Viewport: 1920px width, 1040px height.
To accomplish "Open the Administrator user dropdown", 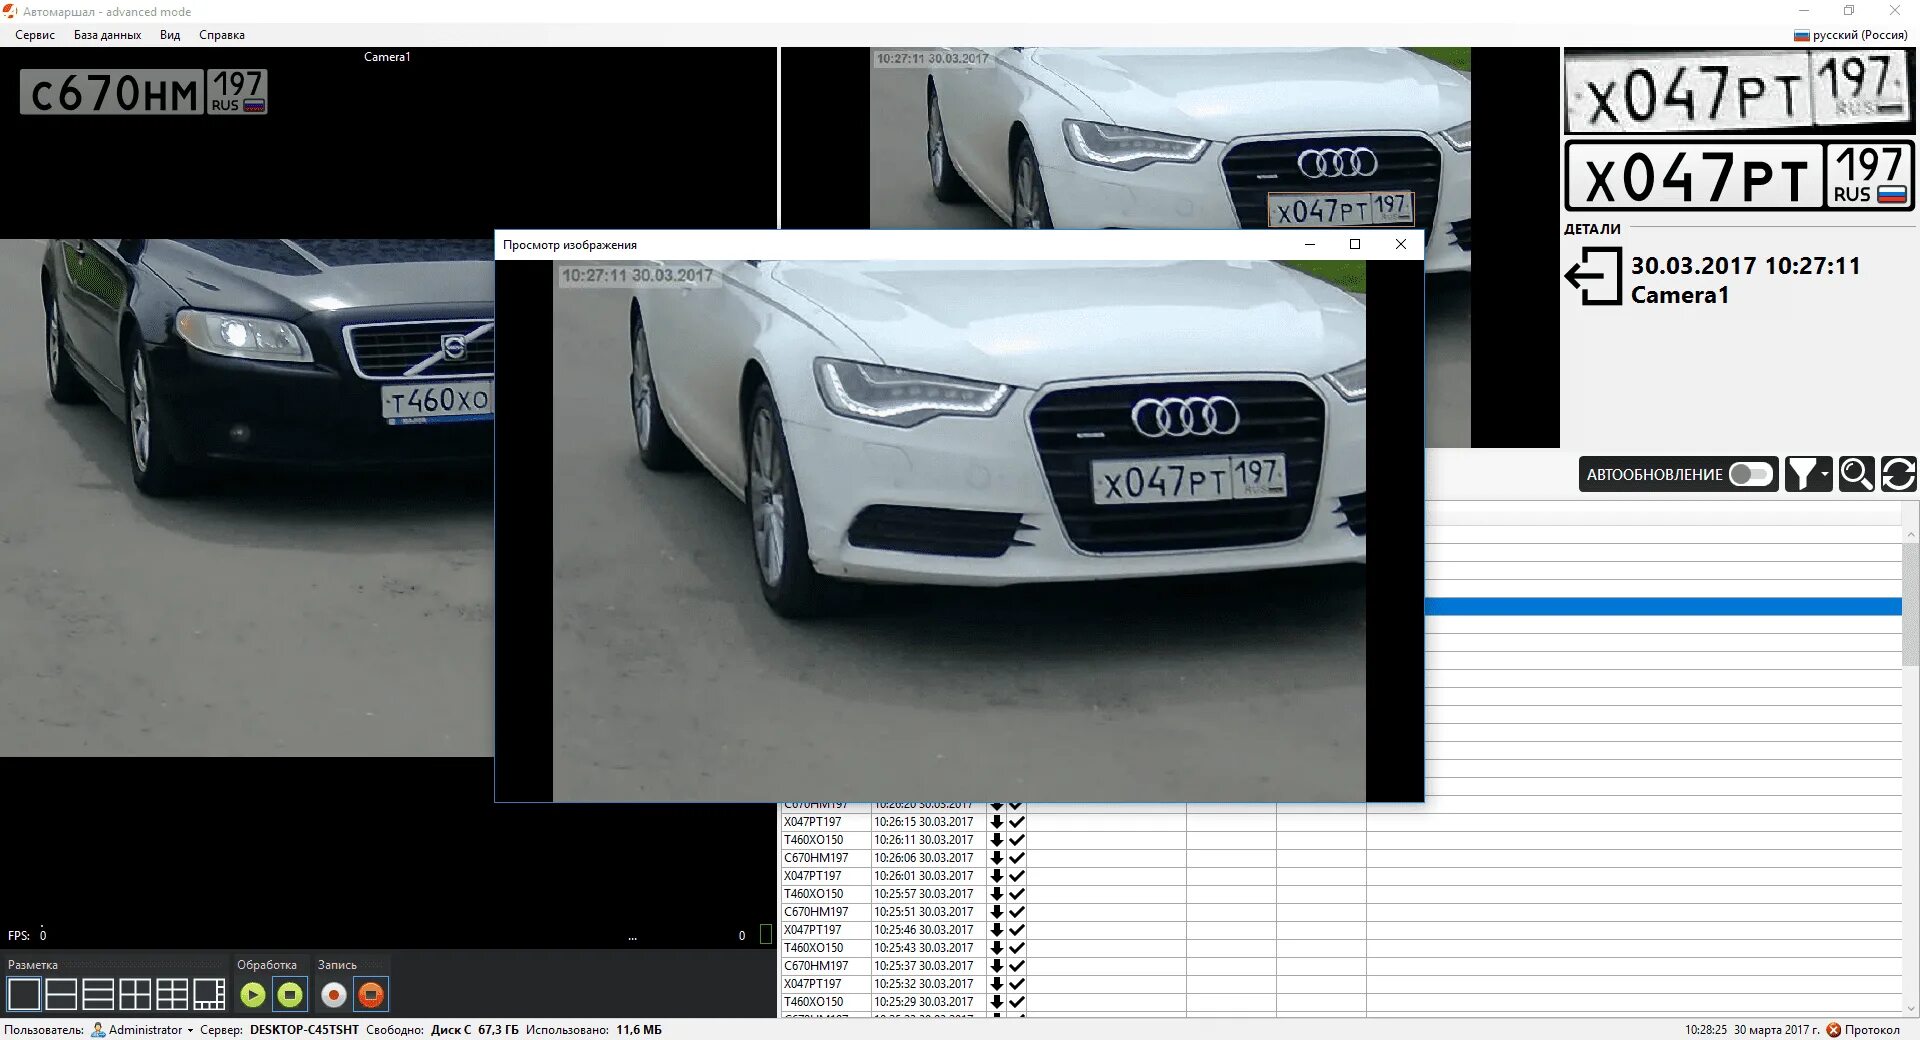I will click(x=142, y=1030).
